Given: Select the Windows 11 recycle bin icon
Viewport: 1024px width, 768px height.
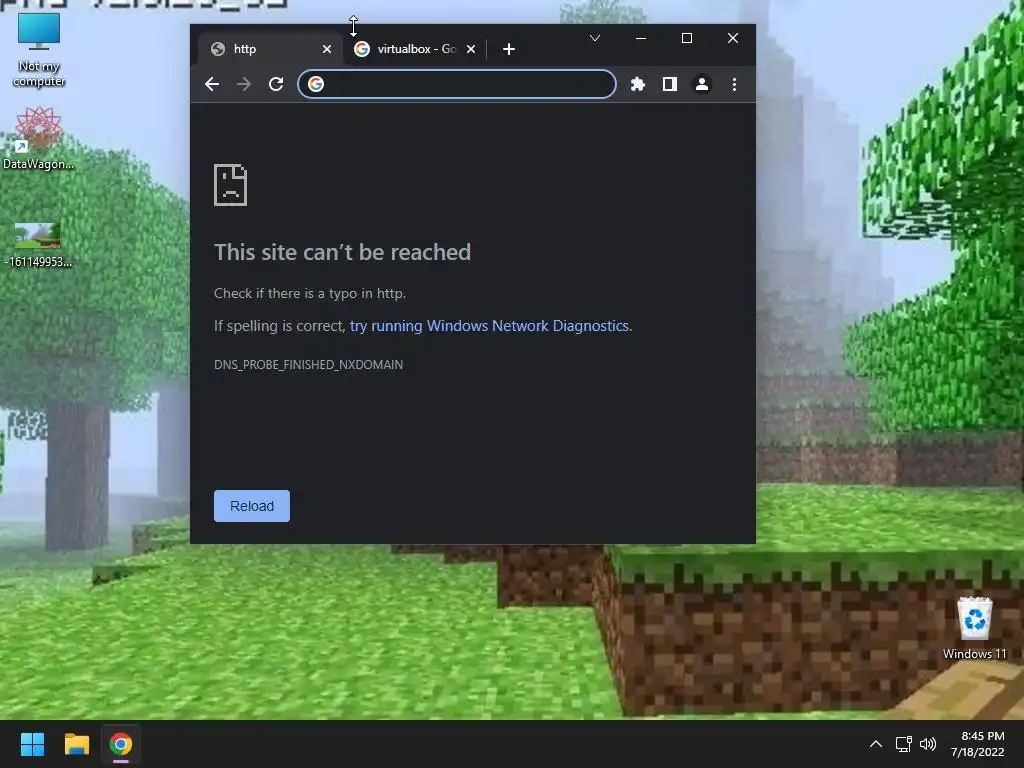Looking at the screenshot, I should (974, 628).
